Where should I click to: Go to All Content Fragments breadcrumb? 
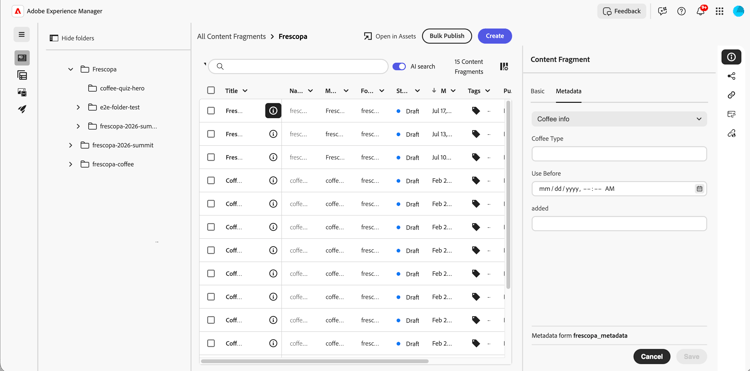232,36
